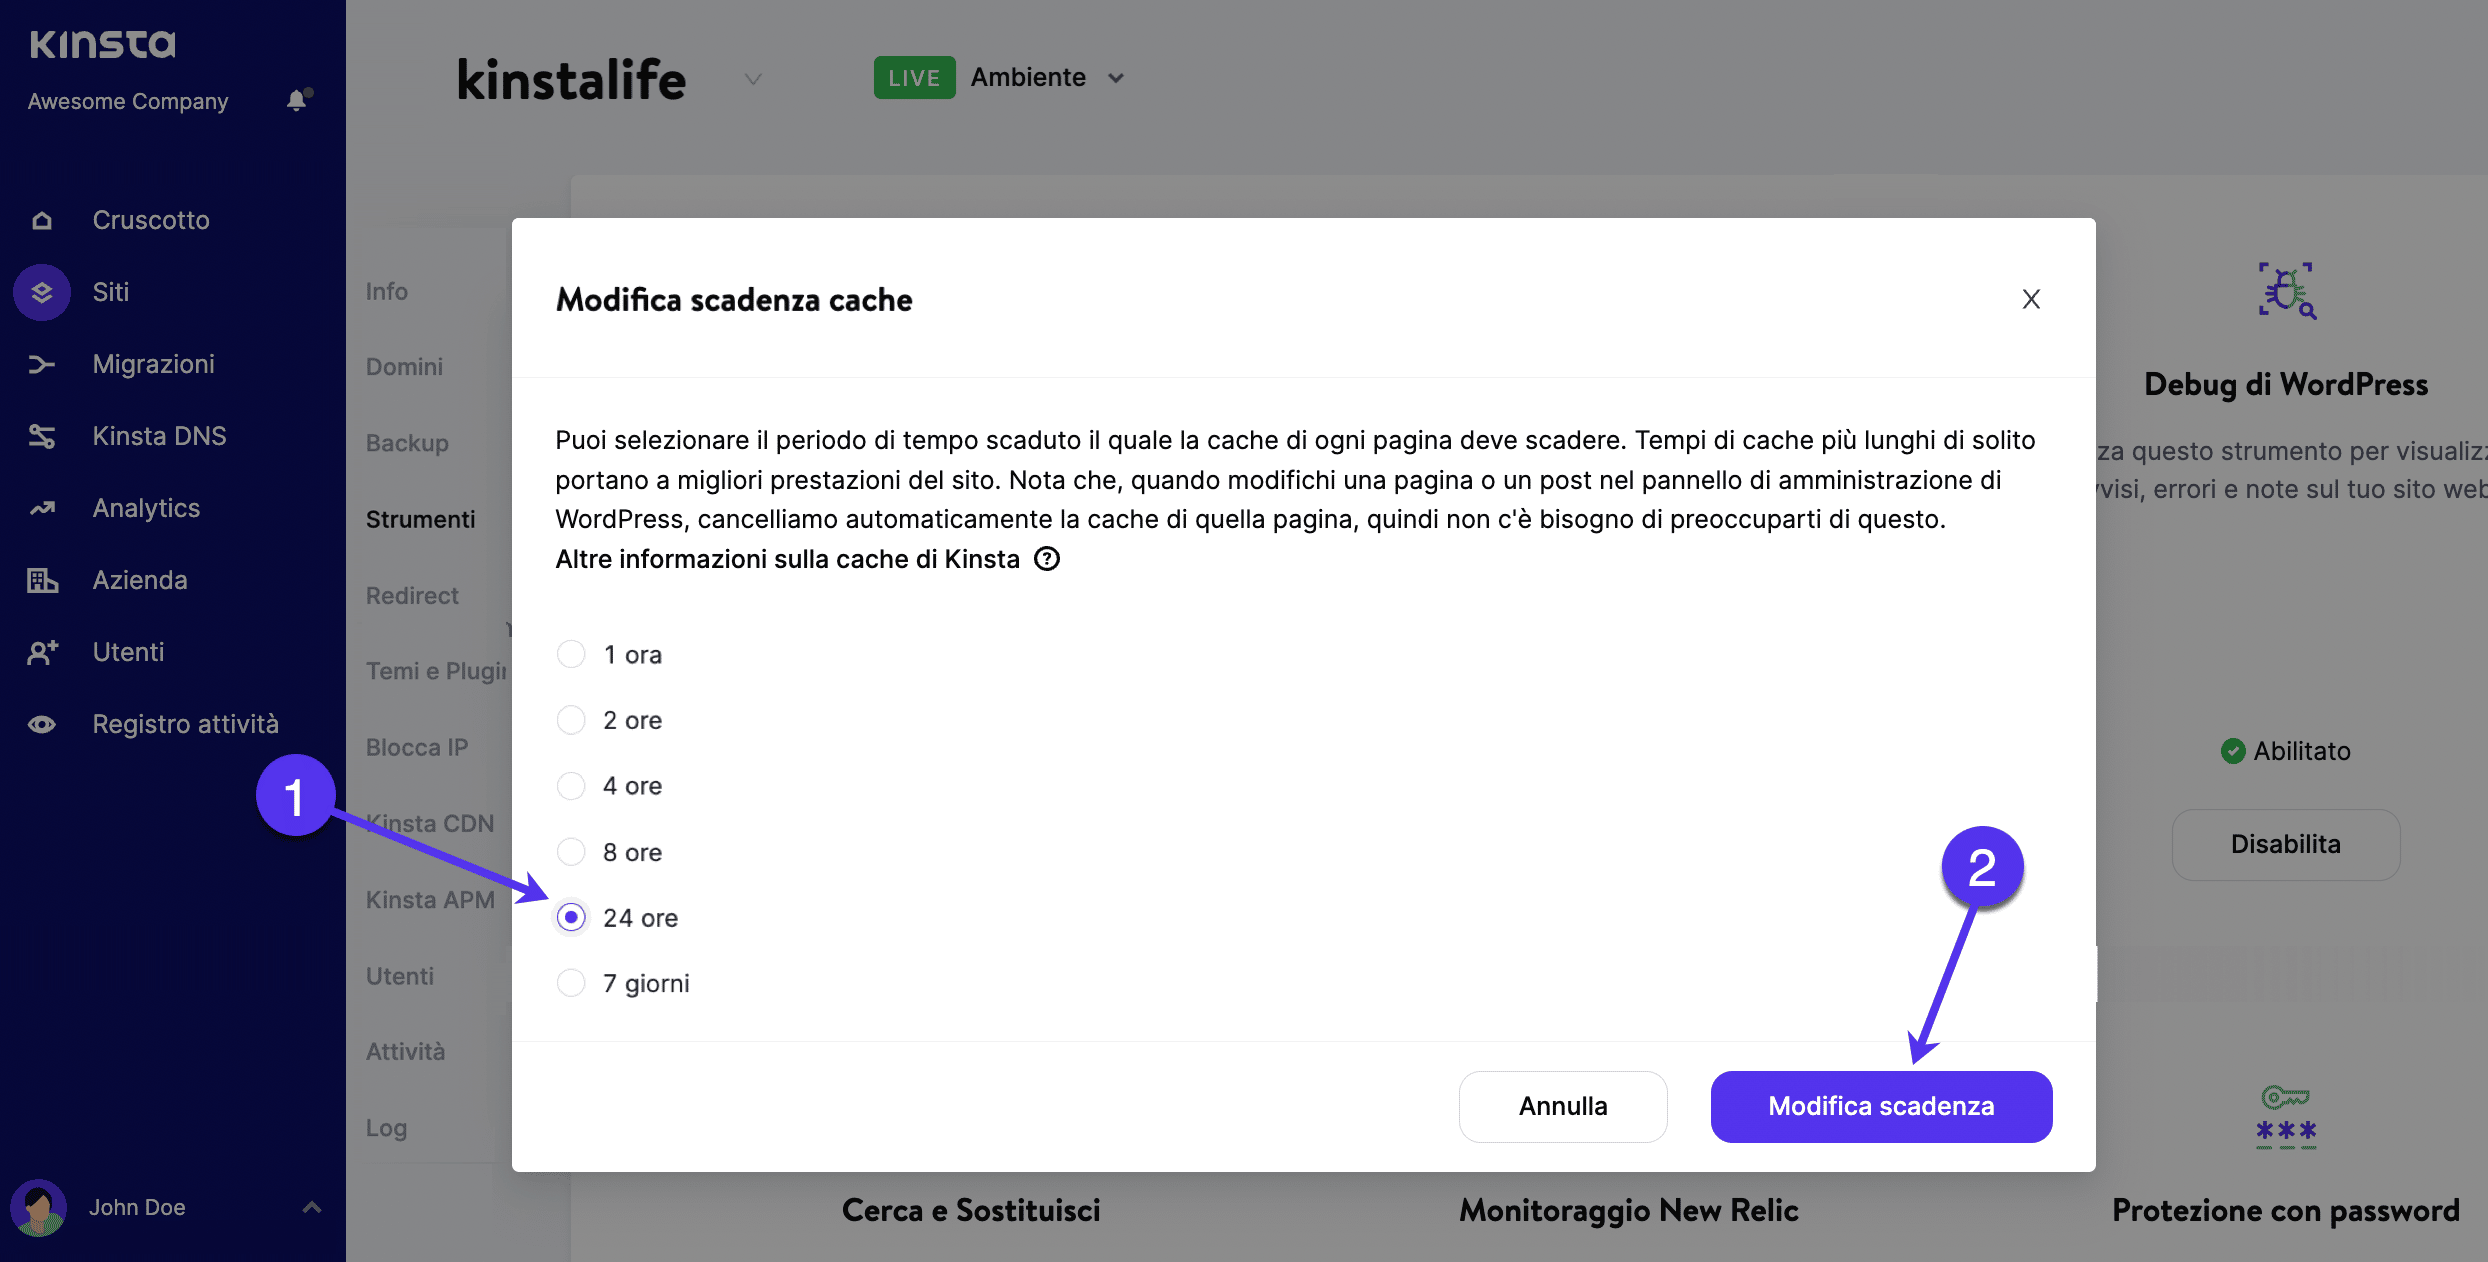
Task: Open the Cruscotto home icon
Action: coord(42,219)
